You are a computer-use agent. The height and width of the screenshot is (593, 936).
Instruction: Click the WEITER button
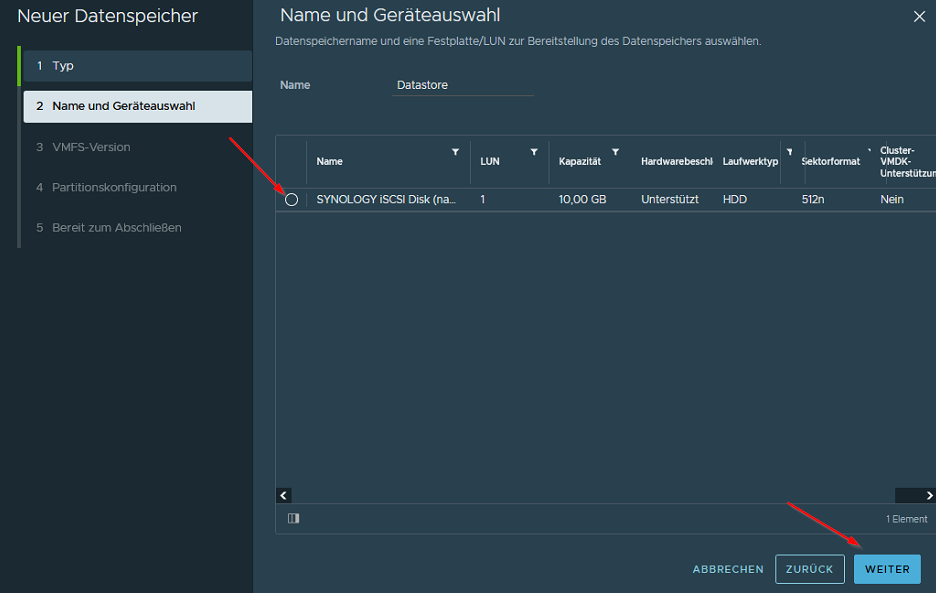click(x=886, y=569)
